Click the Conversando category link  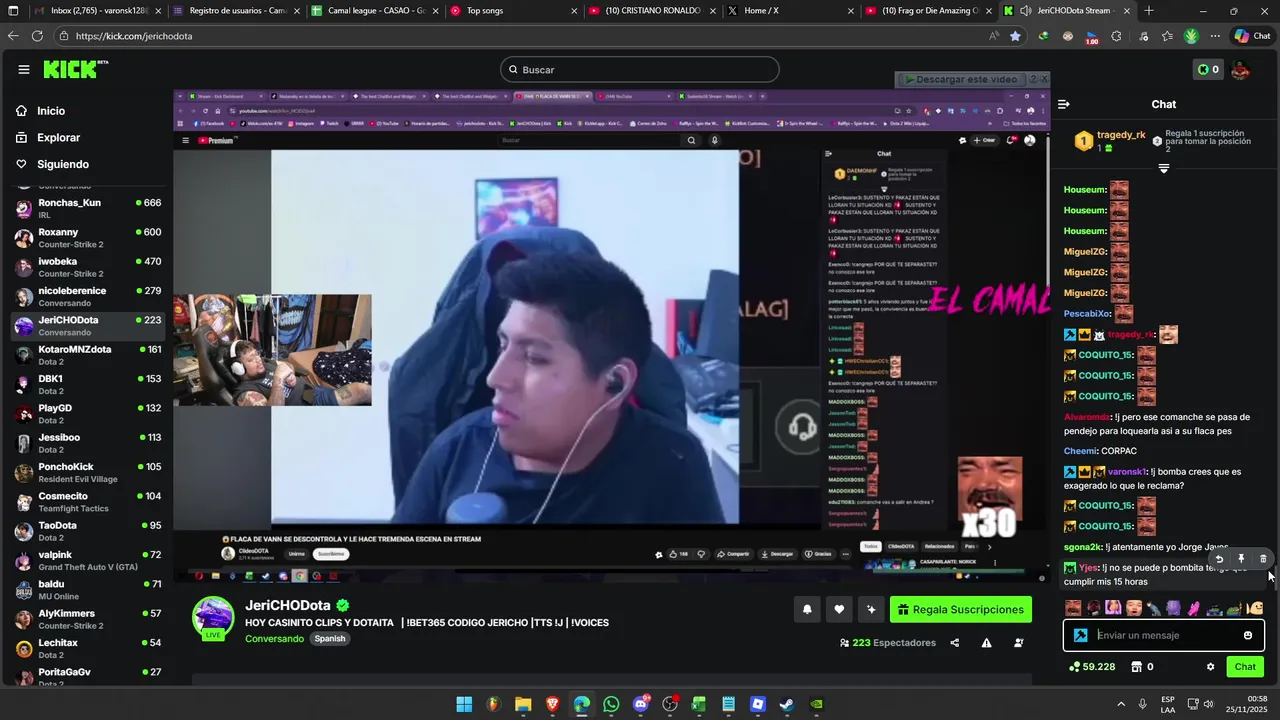click(x=274, y=639)
